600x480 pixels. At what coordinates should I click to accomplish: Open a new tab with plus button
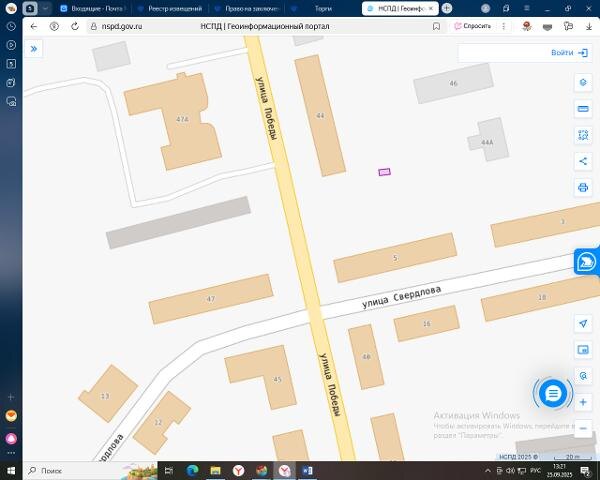pos(447,8)
